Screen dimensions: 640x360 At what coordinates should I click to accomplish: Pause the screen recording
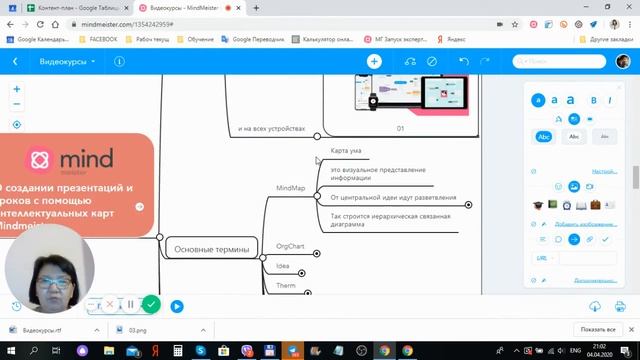tap(131, 304)
